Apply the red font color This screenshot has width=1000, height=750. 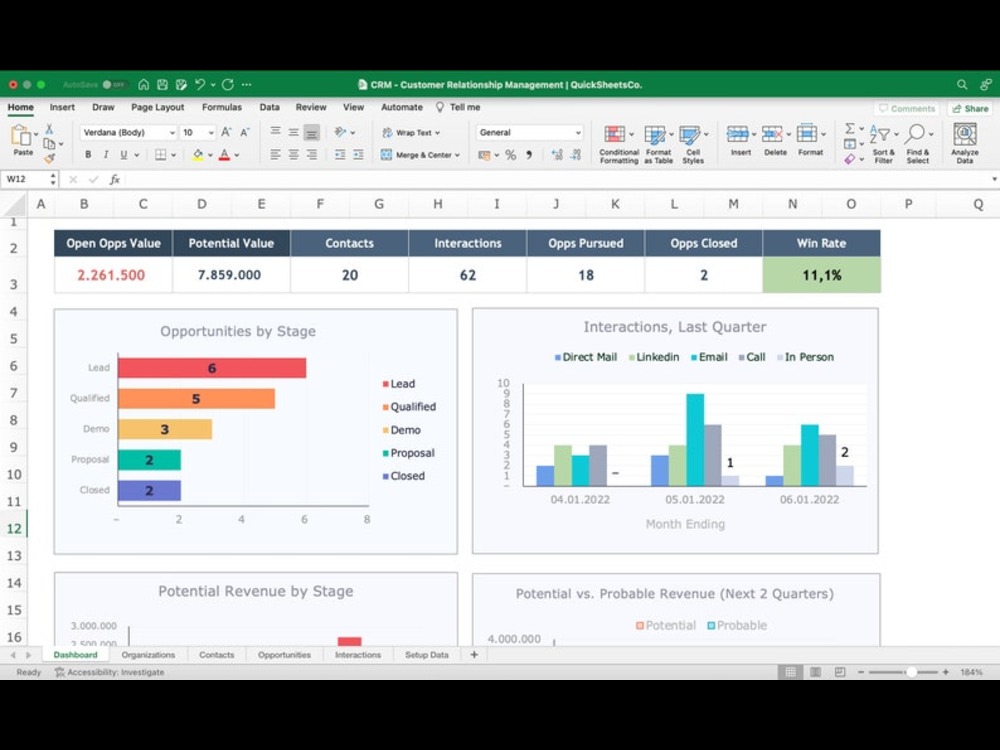coord(224,155)
